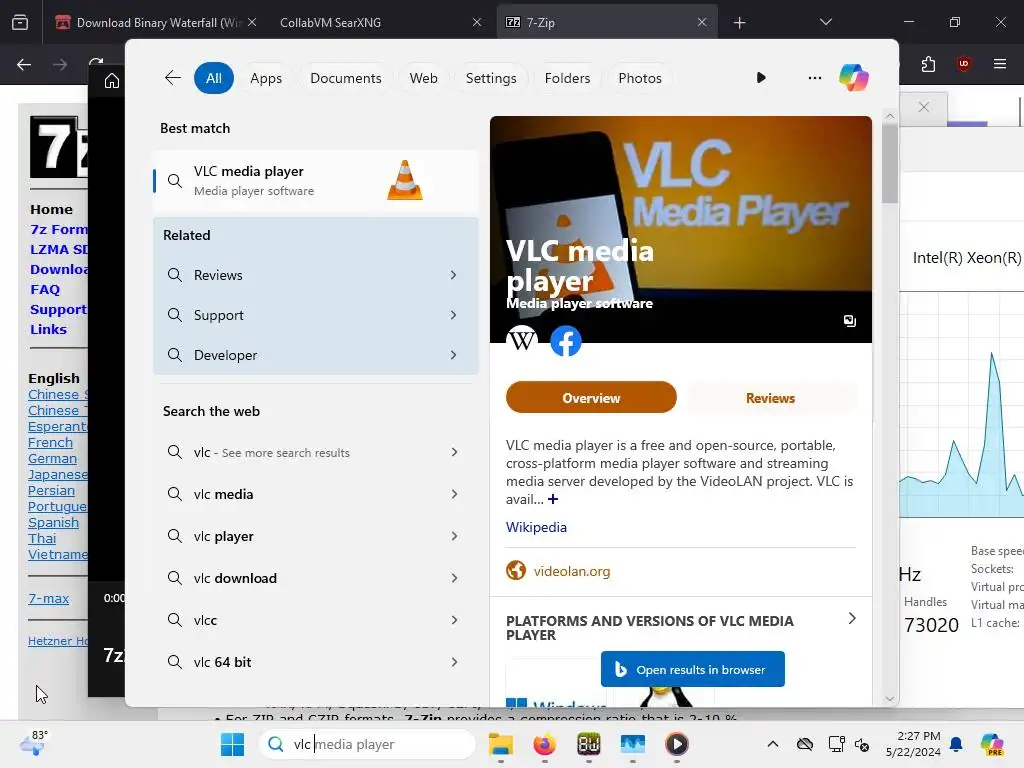Click the play arrow icon next to Photos filter
The width and height of the screenshot is (1024, 768).
click(761, 78)
